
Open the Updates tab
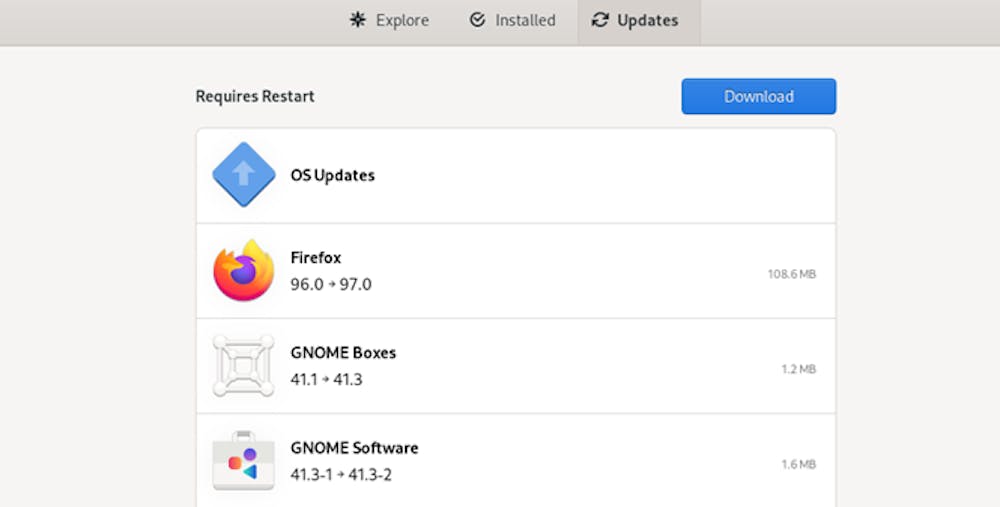[x=638, y=20]
